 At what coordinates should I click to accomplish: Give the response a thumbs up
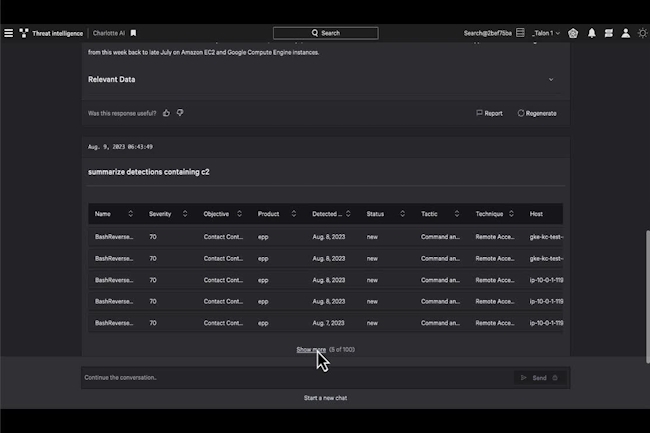167,113
